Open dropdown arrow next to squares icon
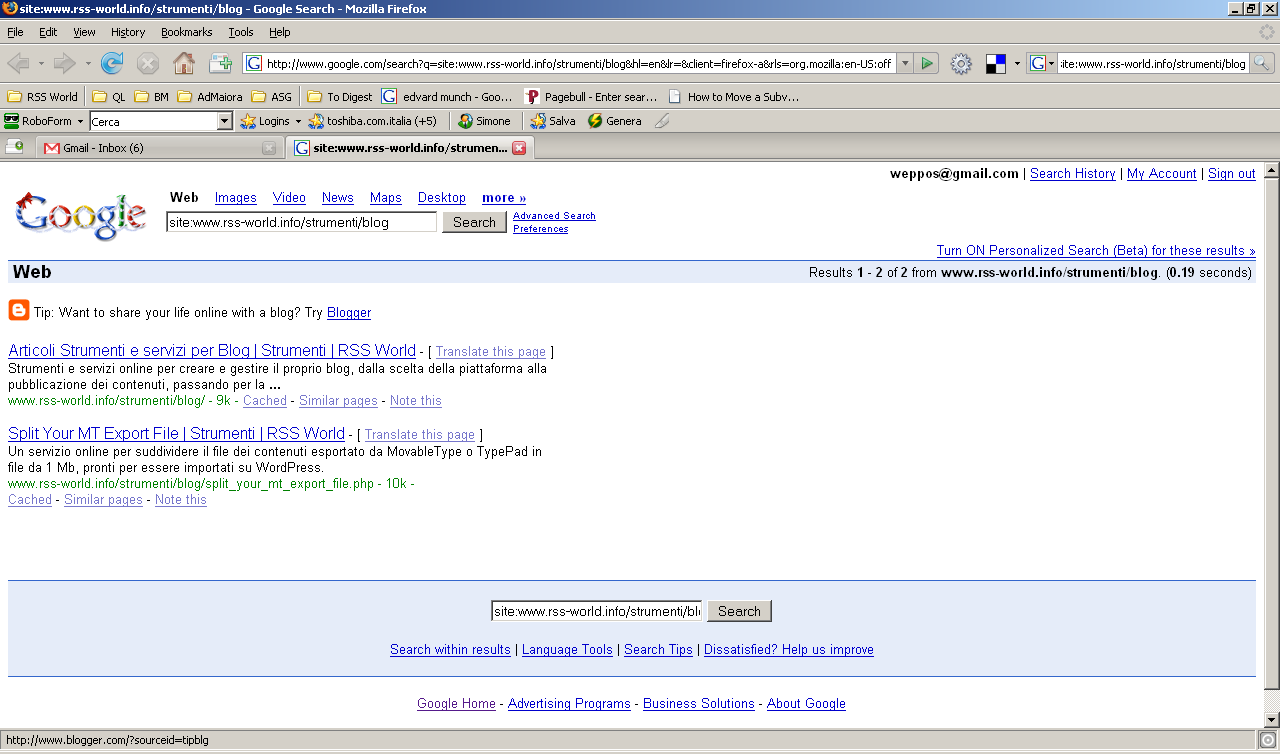The image size is (1280, 754). (x=1017, y=64)
